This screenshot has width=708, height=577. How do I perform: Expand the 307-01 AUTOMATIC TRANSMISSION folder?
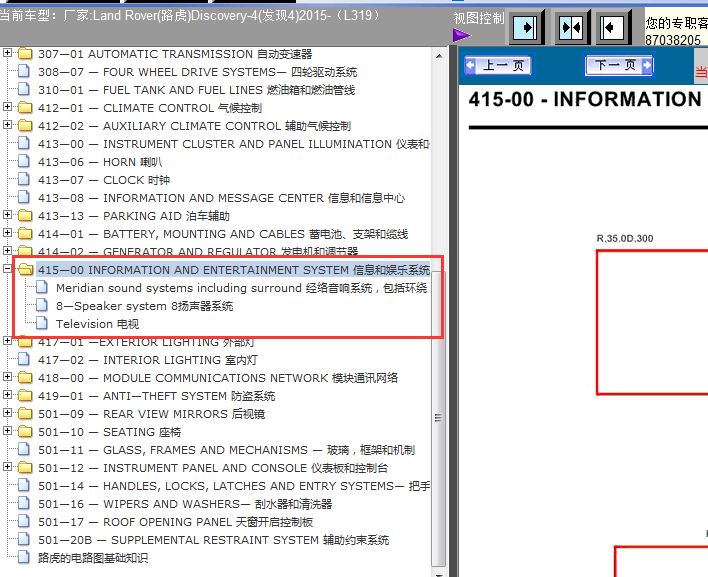(7, 53)
